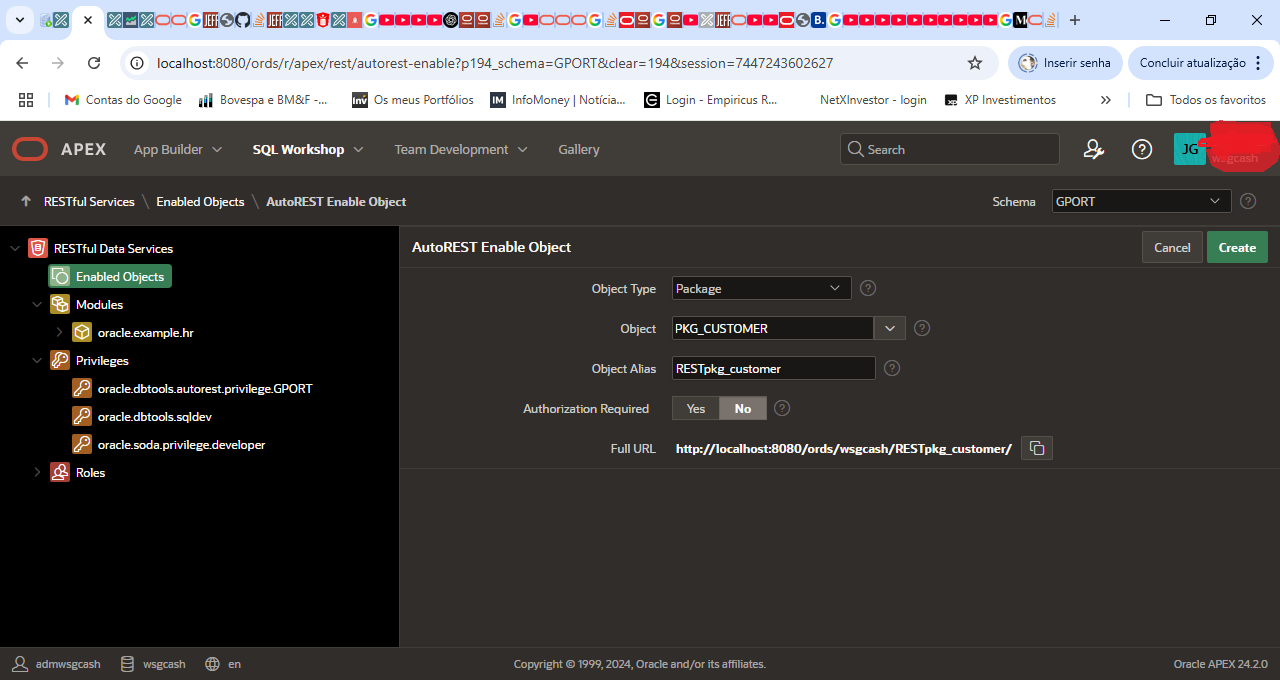Viewport: 1280px width, 680px height.
Task: Click the browser reload button
Action: 94,63
